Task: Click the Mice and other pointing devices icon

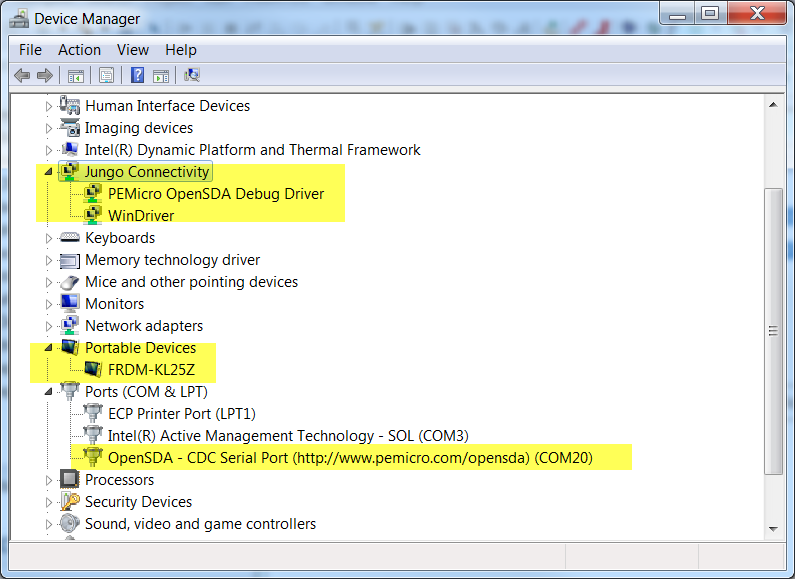Action: [69, 282]
